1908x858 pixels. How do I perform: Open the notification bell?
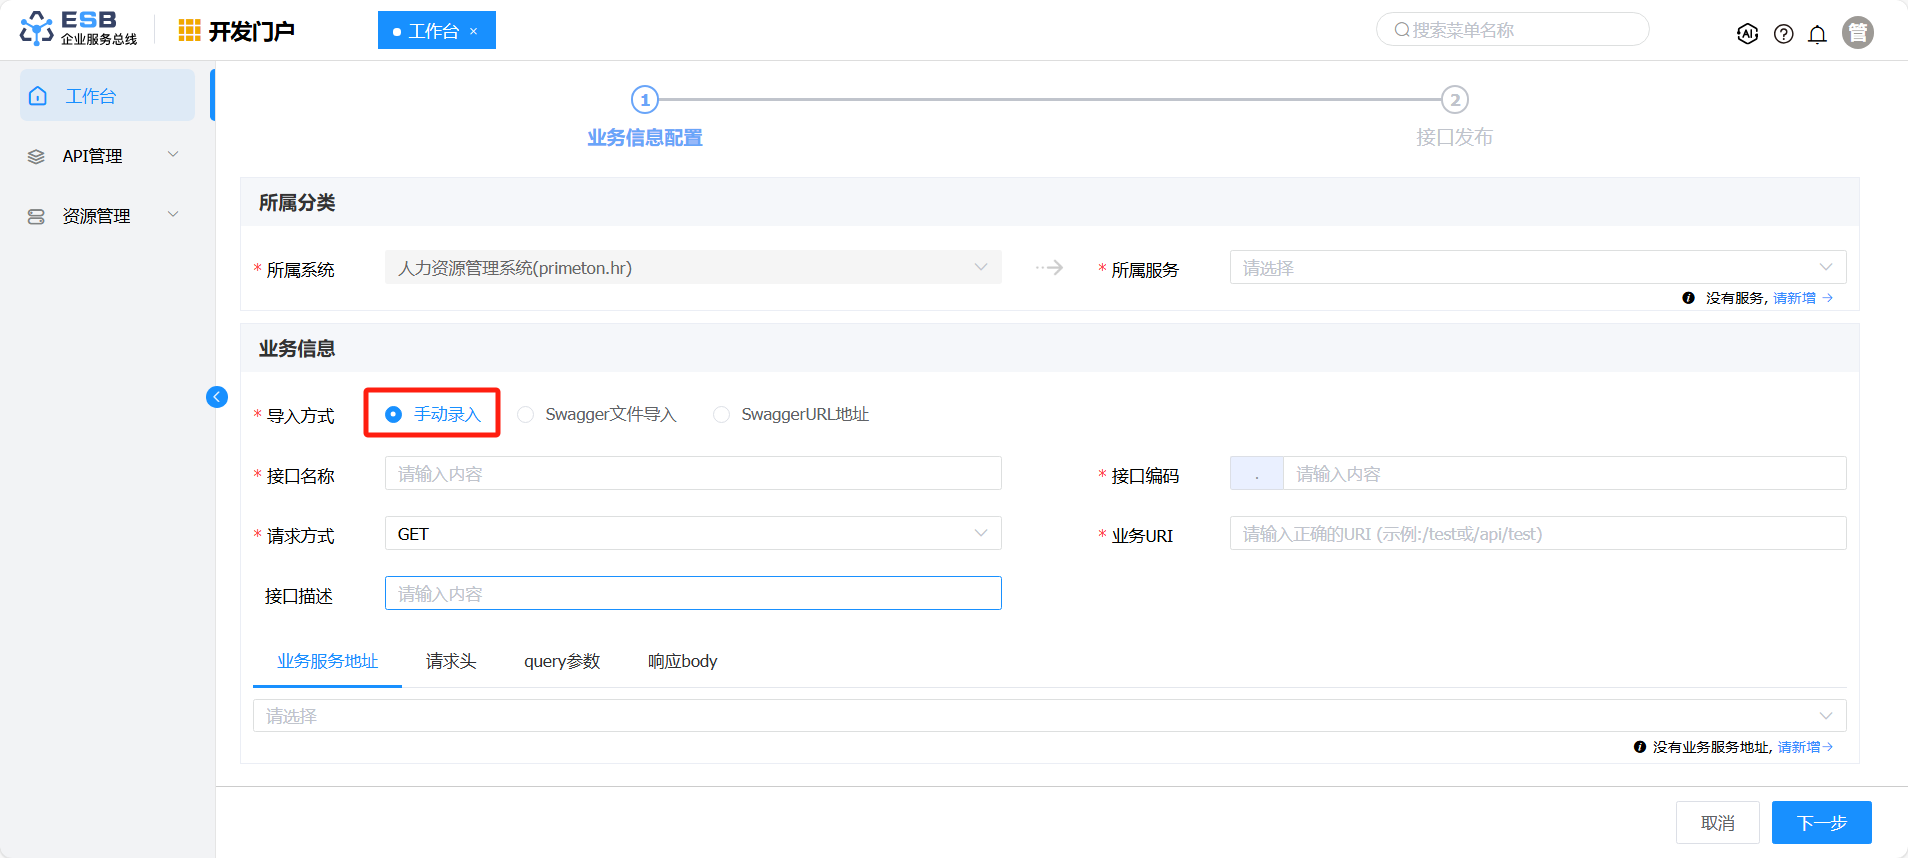[1817, 34]
